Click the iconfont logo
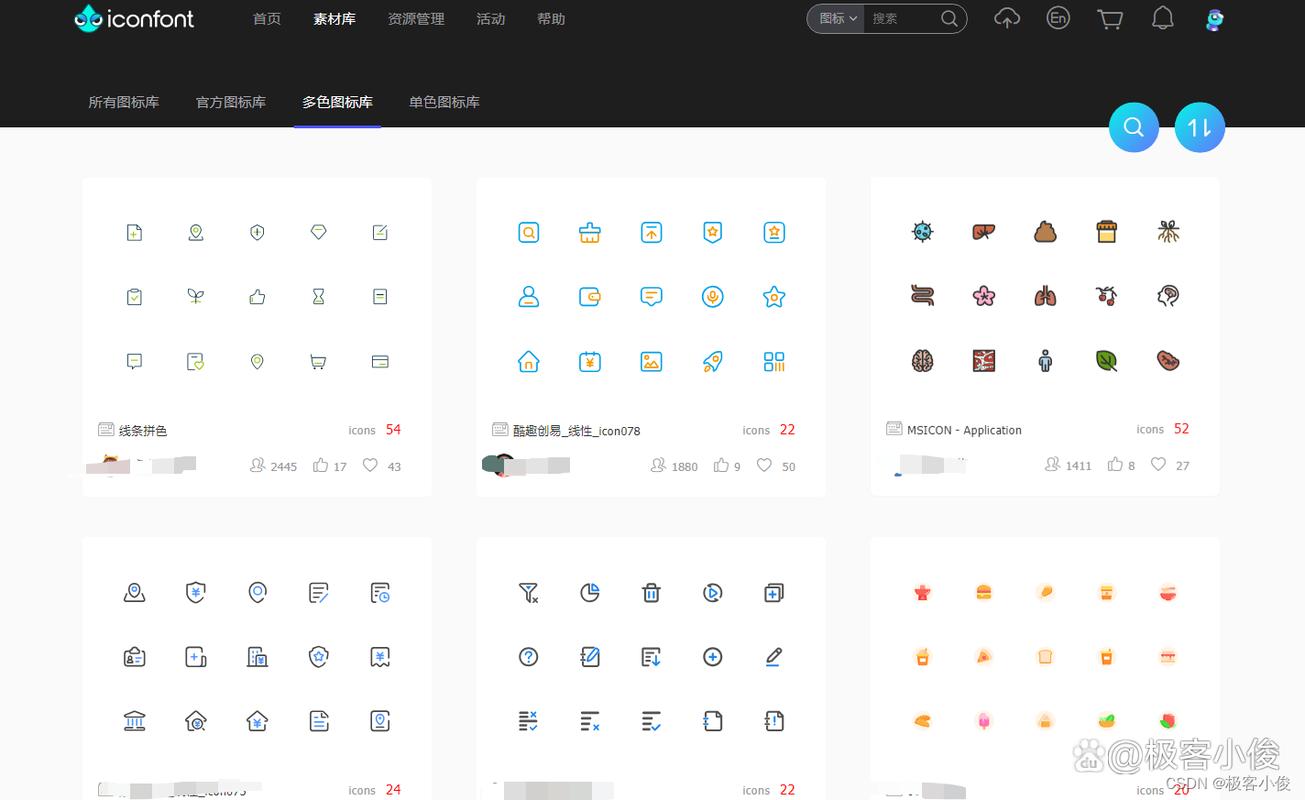Image resolution: width=1305 pixels, height=800 pixels. [x=133, y=18]
